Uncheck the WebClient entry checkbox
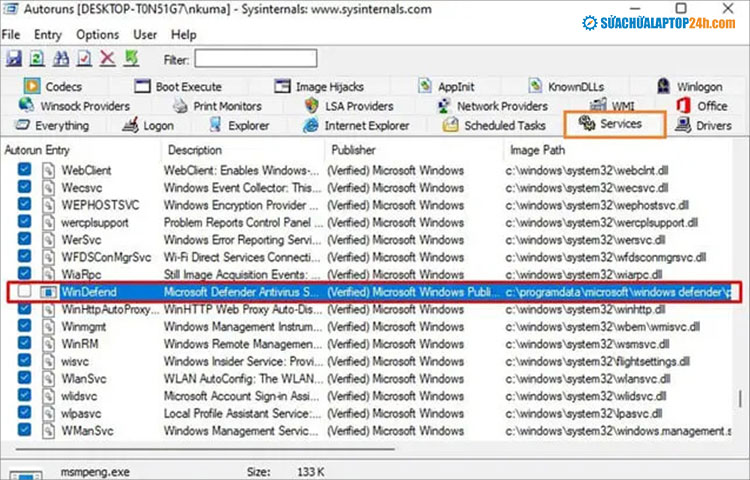Screen dimensions: 750x480 tap(24, 169)
